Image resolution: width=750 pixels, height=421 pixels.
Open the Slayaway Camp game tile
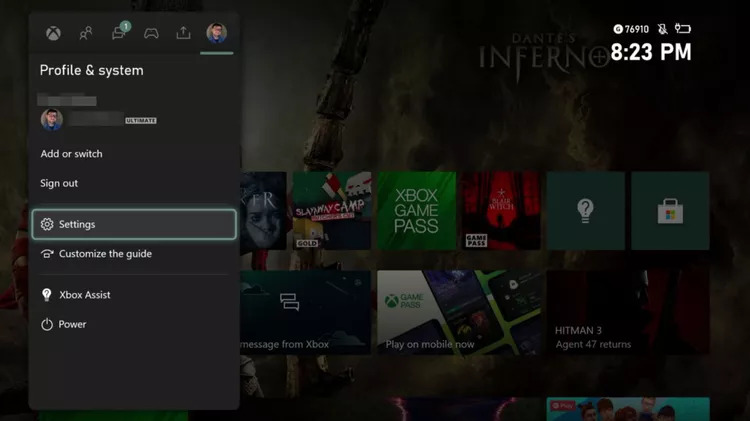331,210
